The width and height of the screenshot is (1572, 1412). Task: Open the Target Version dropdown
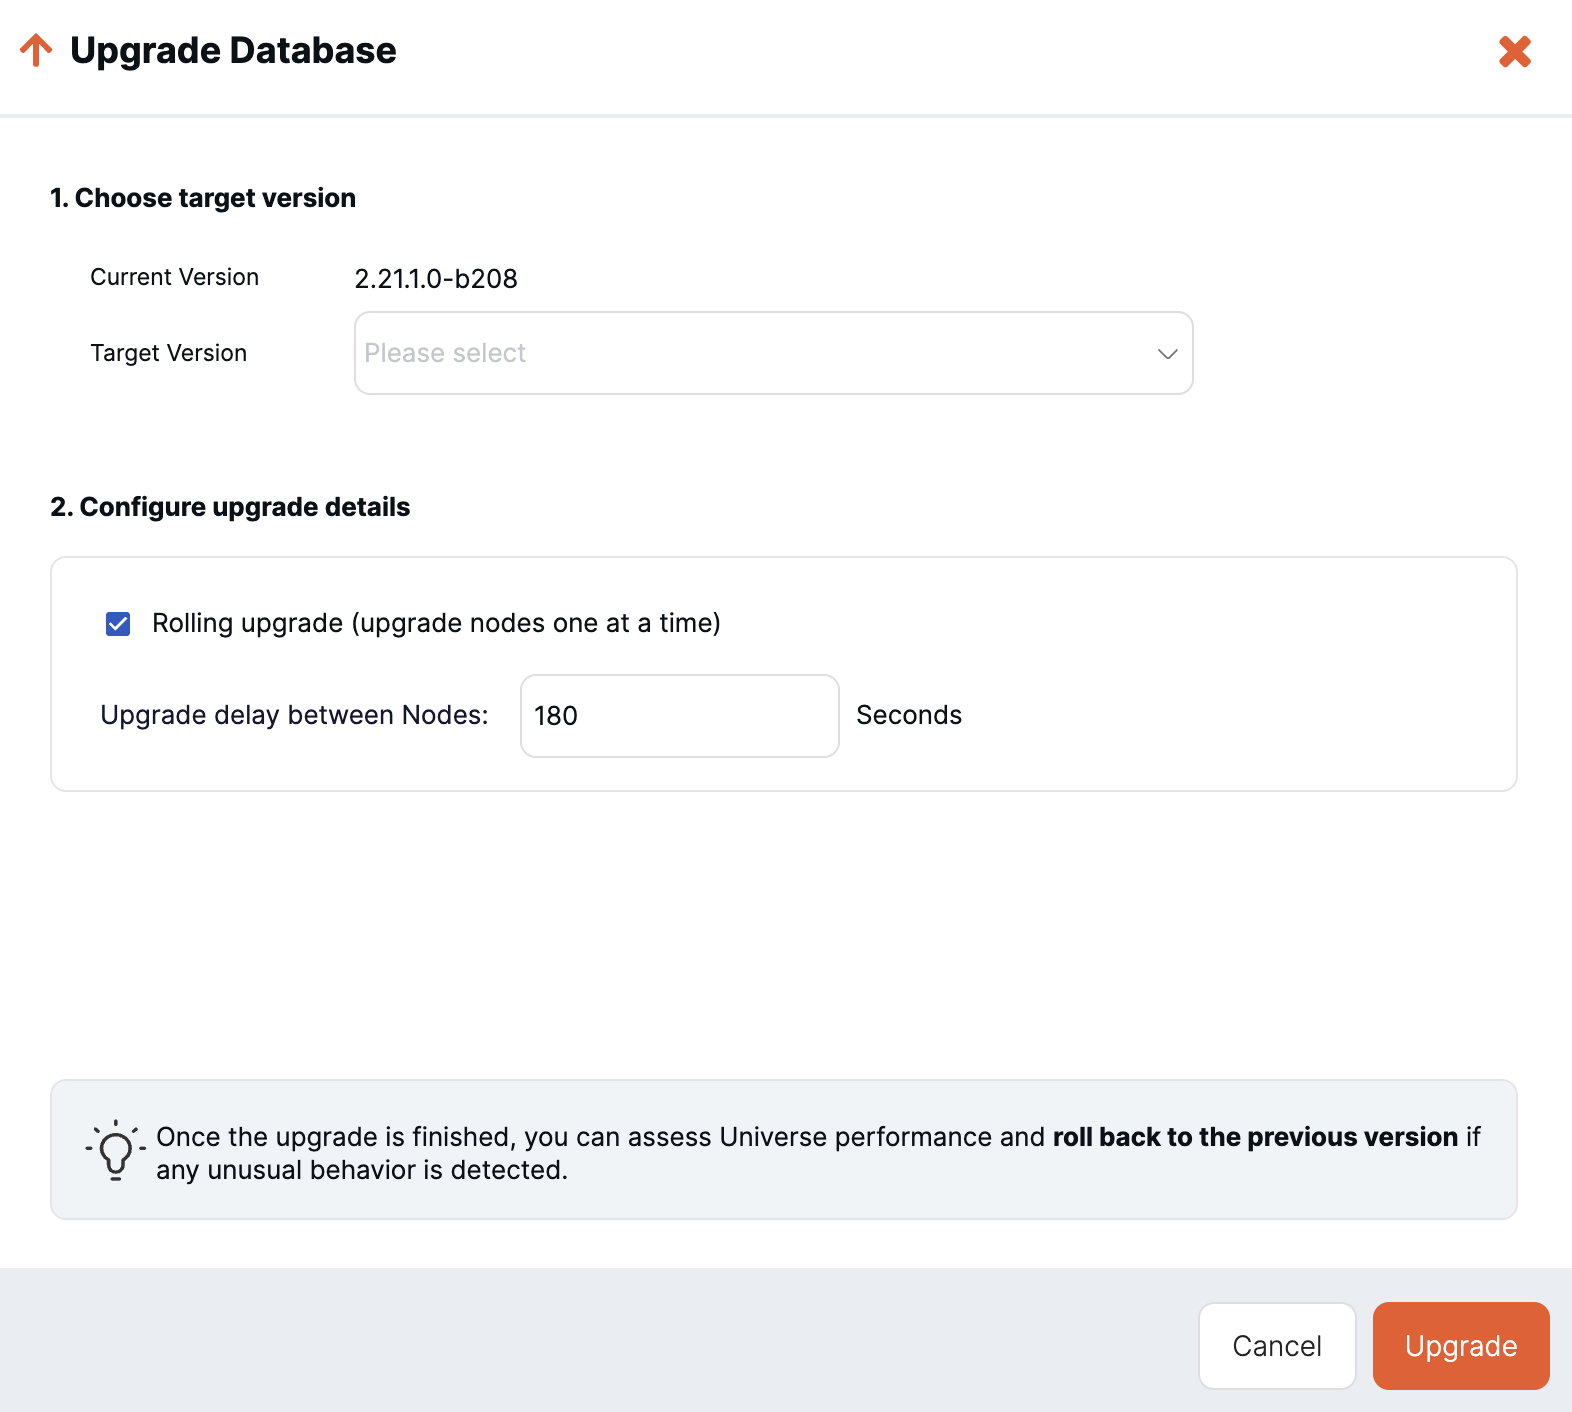[772, 353]
